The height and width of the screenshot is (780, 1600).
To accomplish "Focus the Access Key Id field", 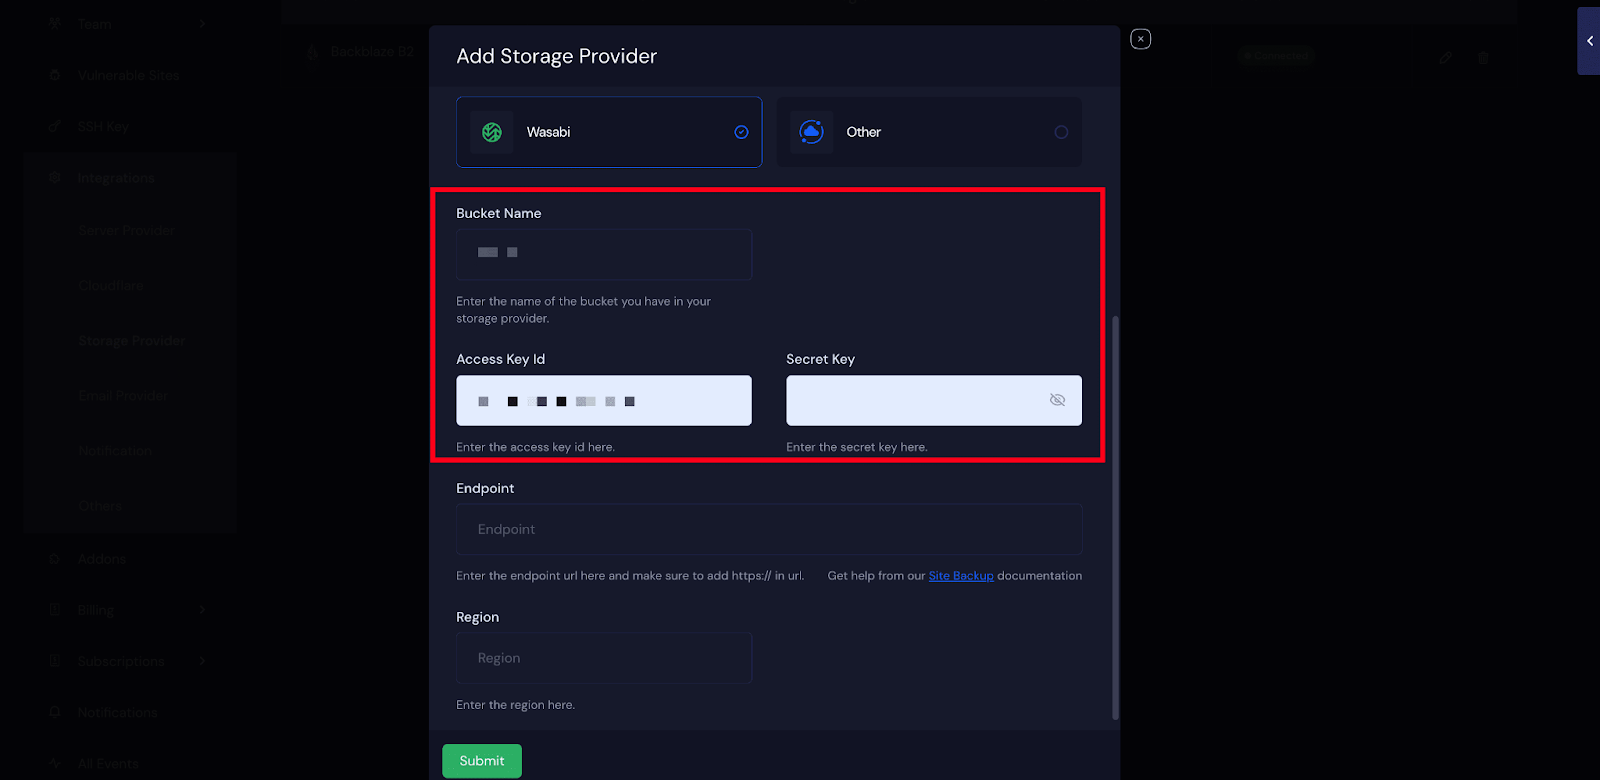I will coord(604,400).
